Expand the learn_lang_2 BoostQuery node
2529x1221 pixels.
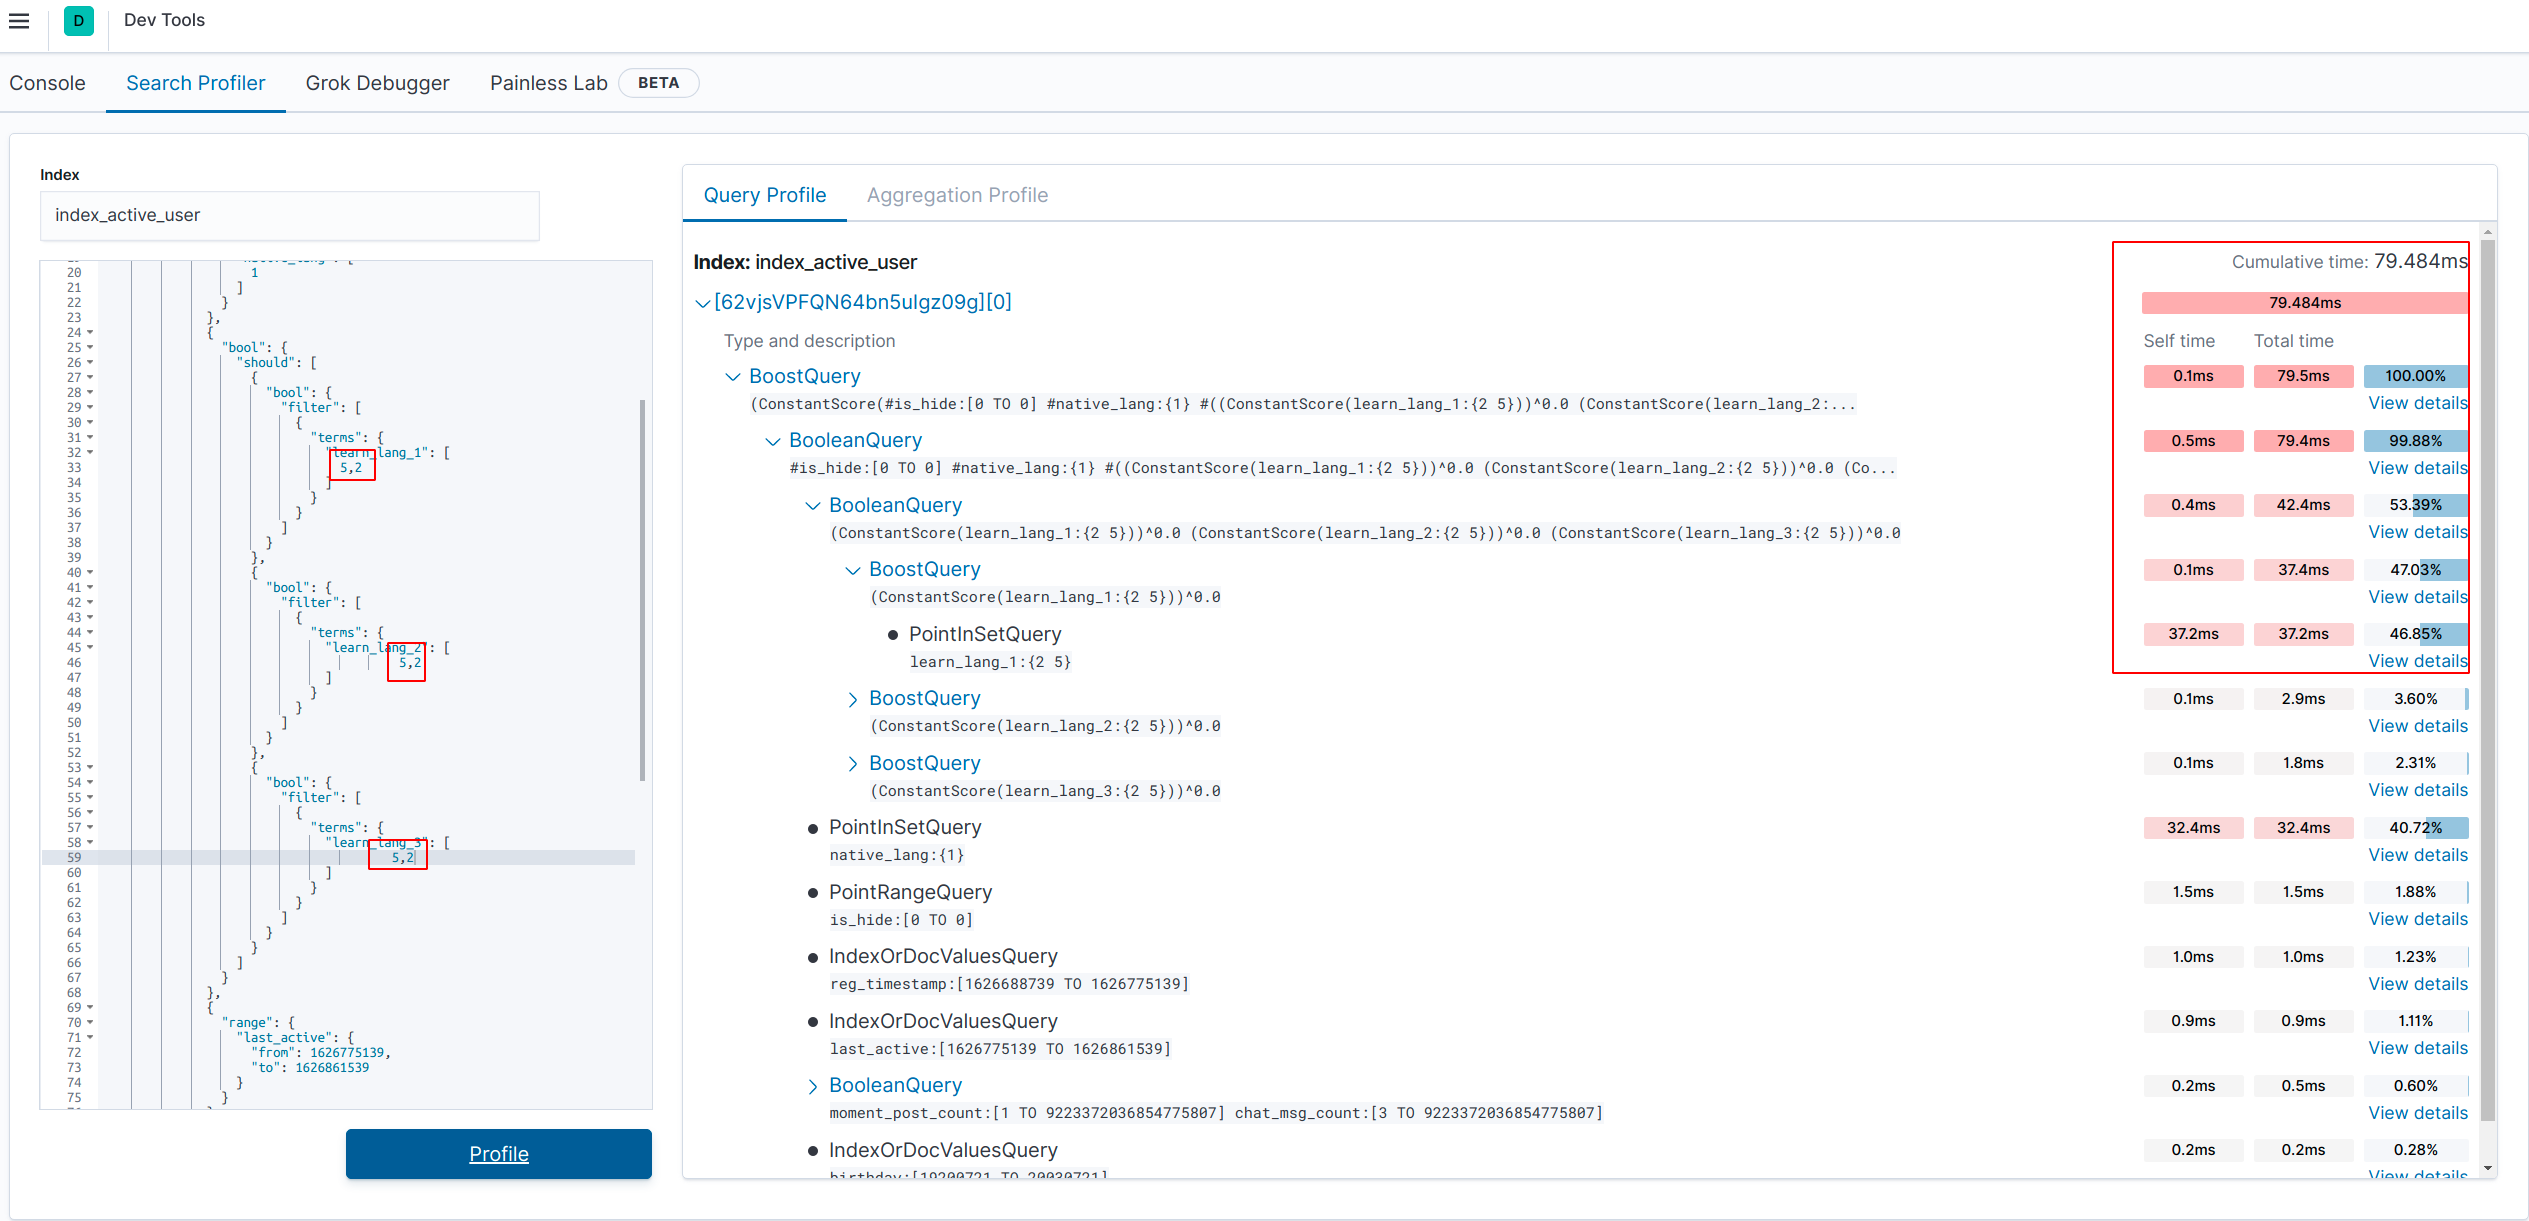click(x=852, y=698)
